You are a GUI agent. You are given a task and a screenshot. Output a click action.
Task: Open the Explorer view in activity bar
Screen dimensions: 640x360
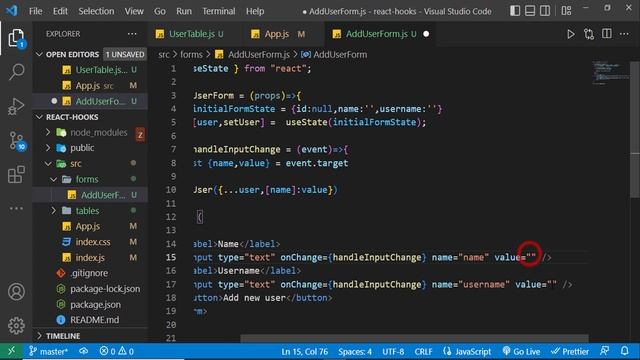[x=16, y=38]
